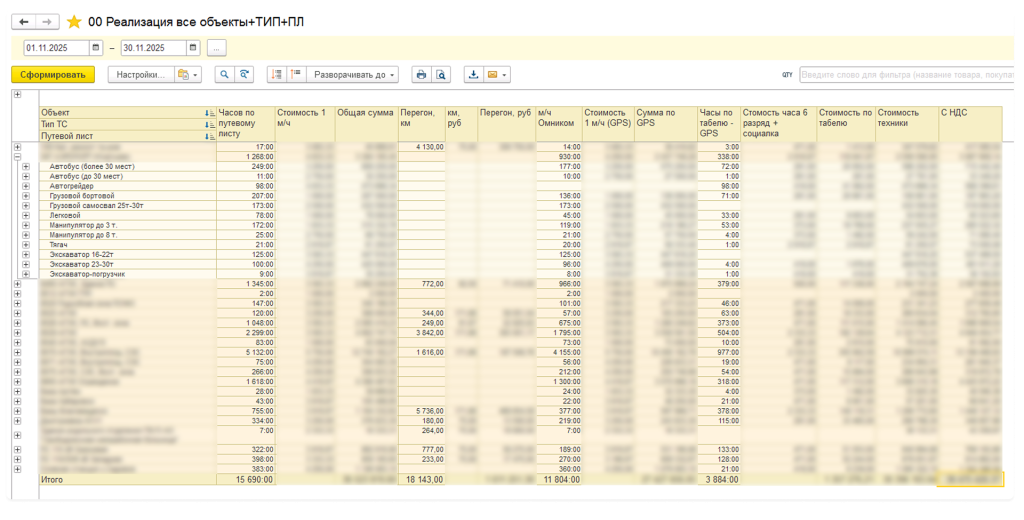Open report variants dropdown next to Настройки

(188, 75)
